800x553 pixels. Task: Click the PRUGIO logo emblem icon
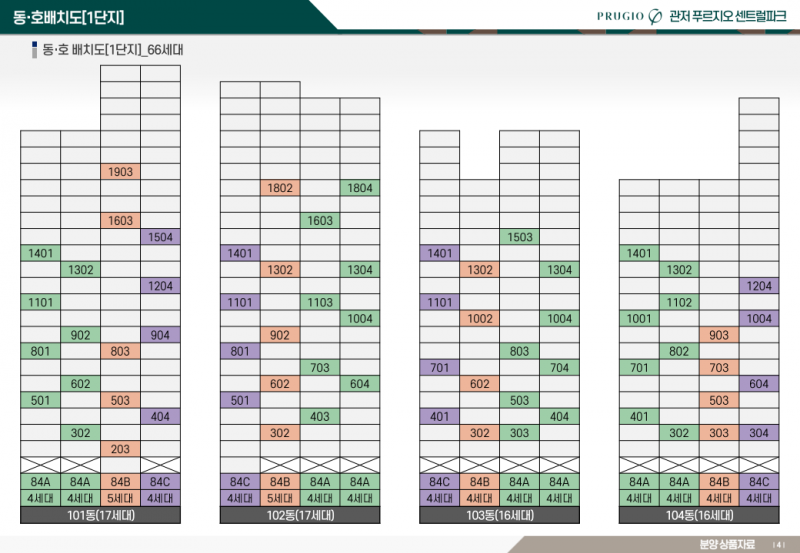(x=656, y=16)
